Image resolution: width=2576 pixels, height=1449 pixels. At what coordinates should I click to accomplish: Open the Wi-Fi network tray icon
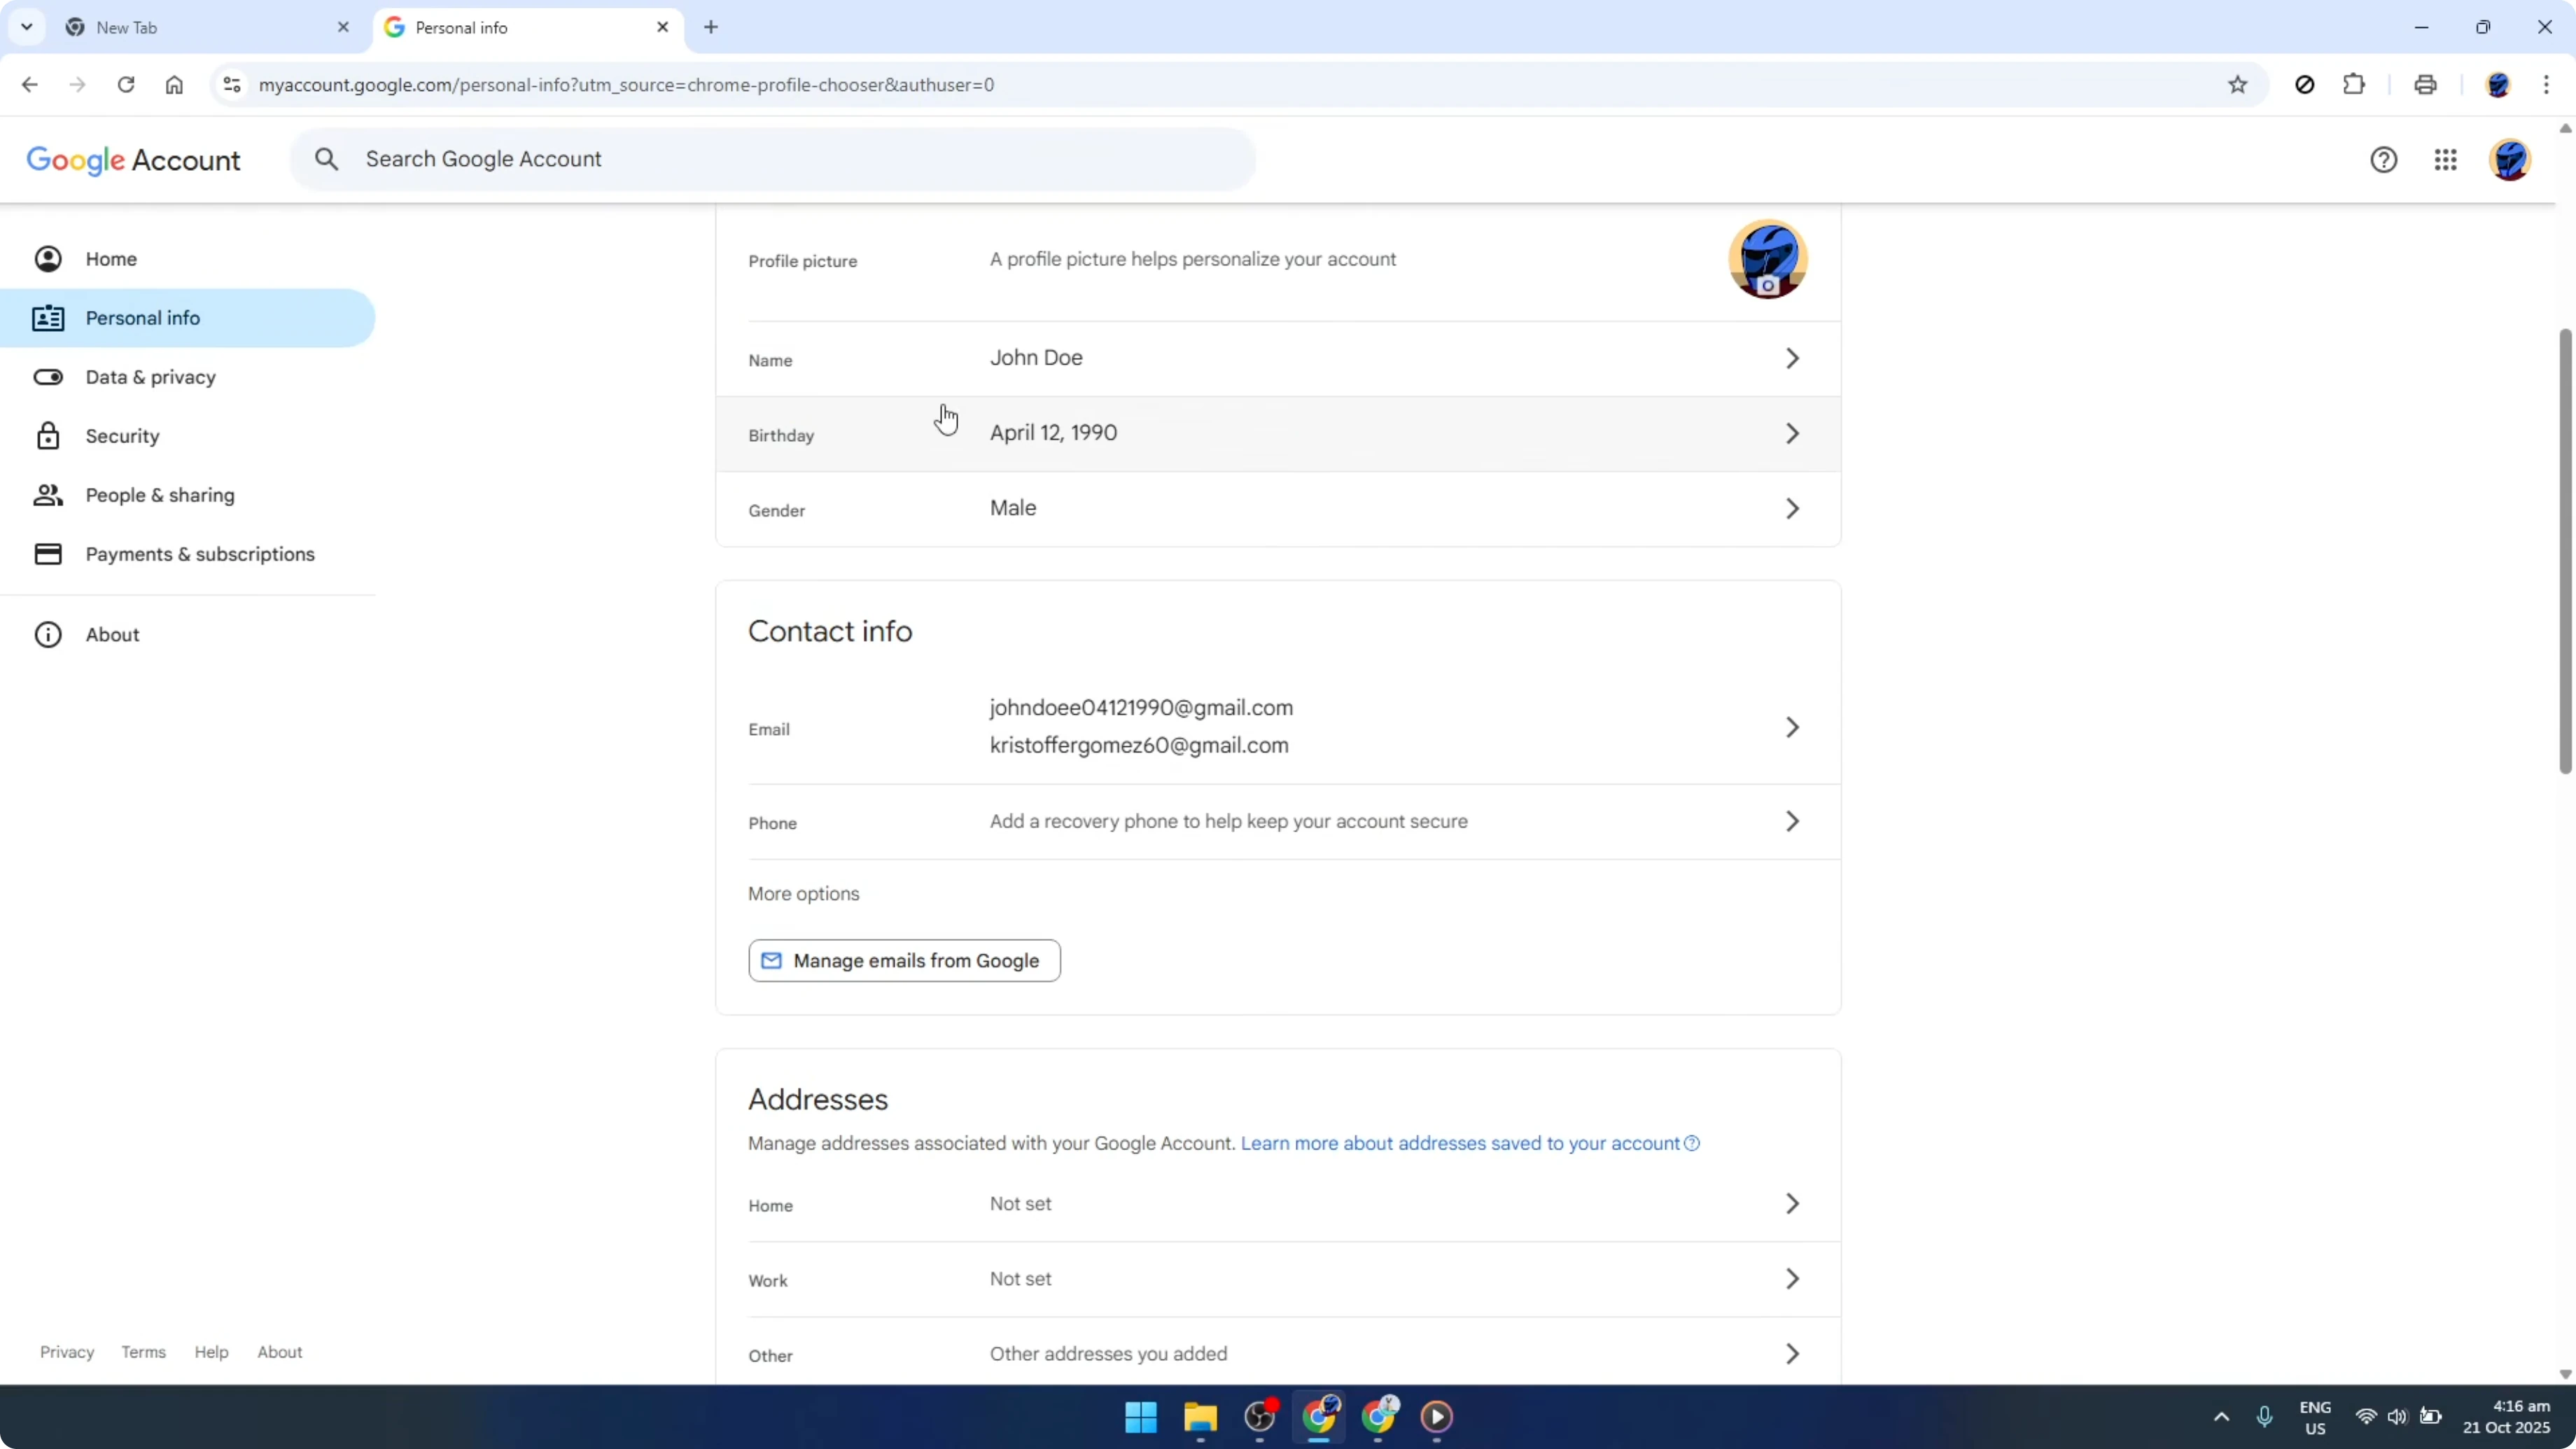click(2366, 1417)
